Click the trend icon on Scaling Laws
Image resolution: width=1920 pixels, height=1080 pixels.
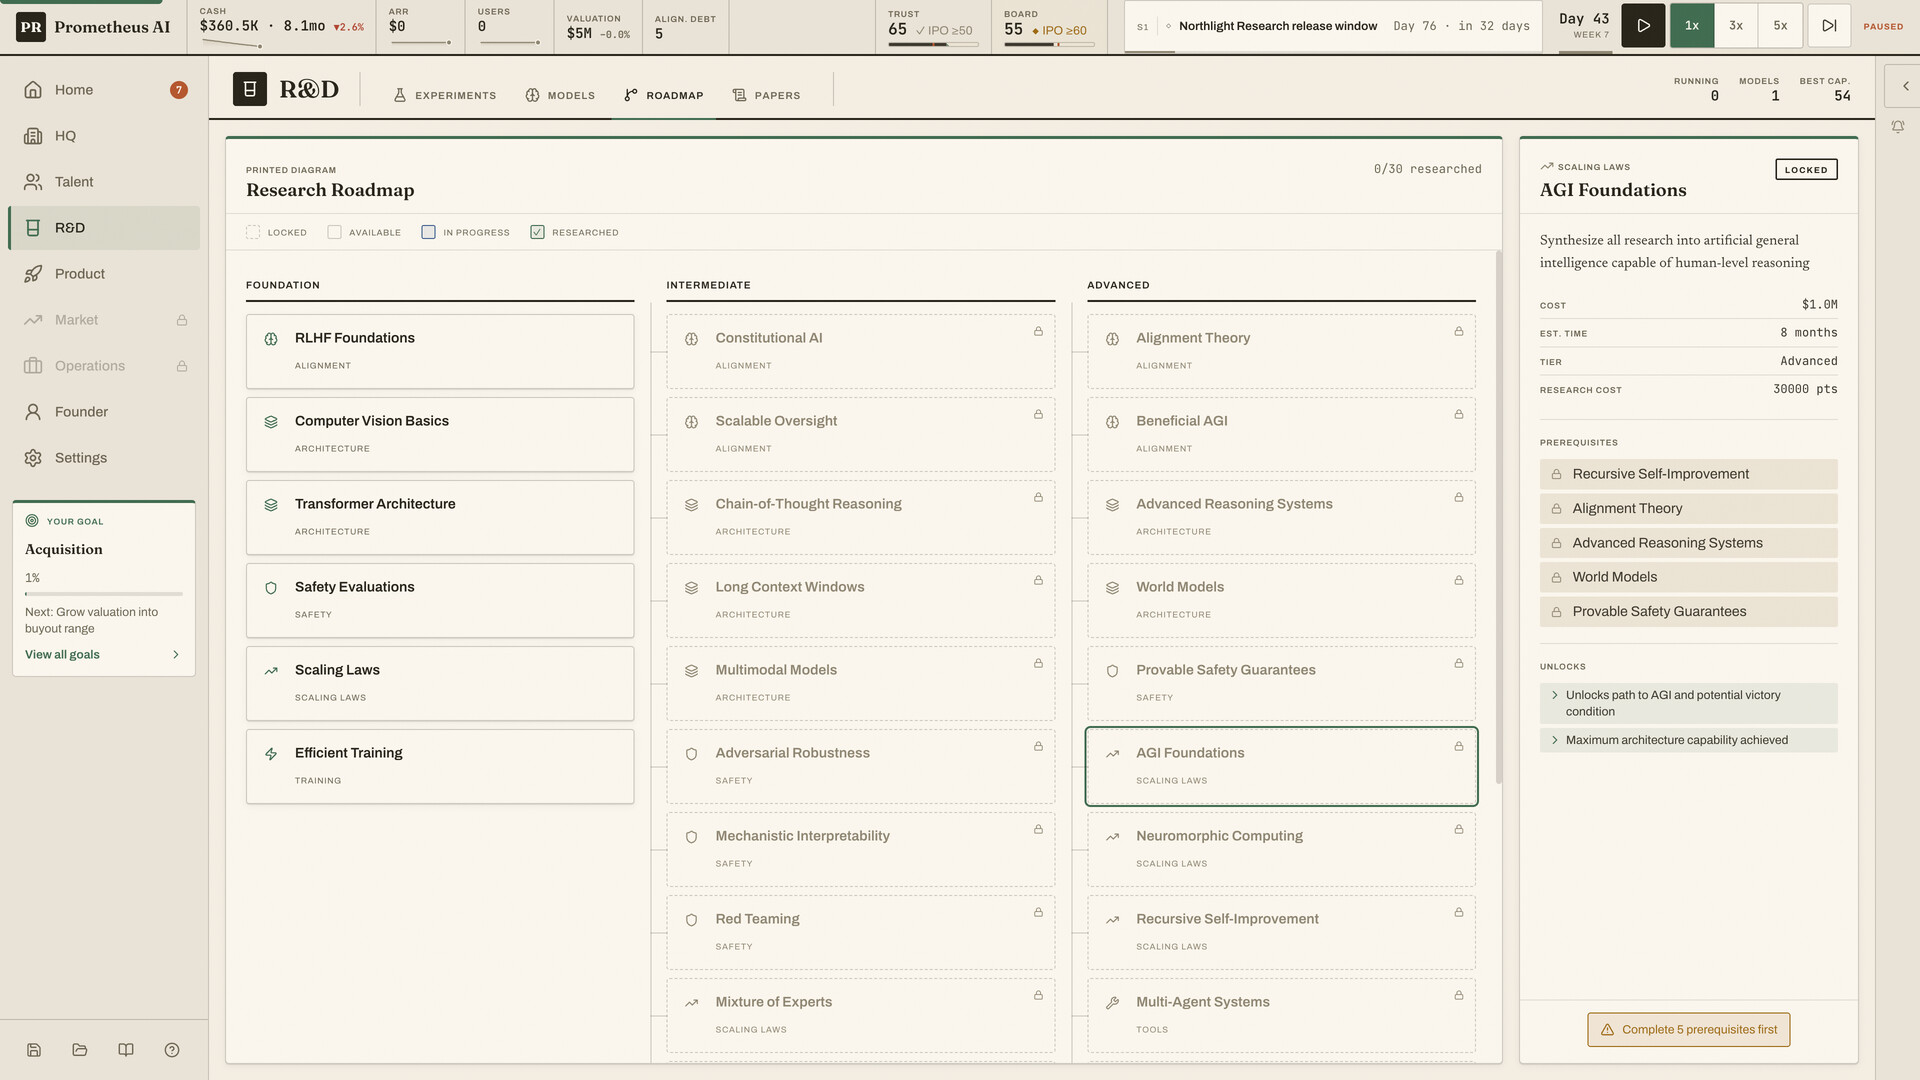point(271,671)
